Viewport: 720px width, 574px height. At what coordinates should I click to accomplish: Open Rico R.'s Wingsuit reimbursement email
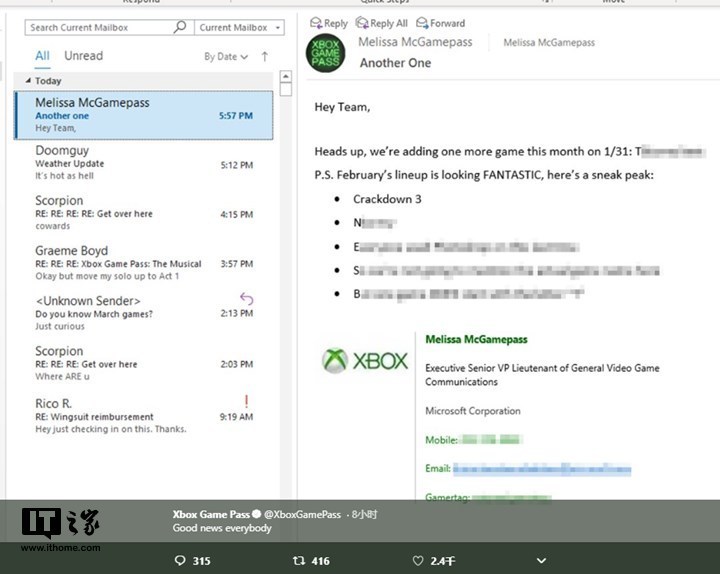[x=144, y=416]
